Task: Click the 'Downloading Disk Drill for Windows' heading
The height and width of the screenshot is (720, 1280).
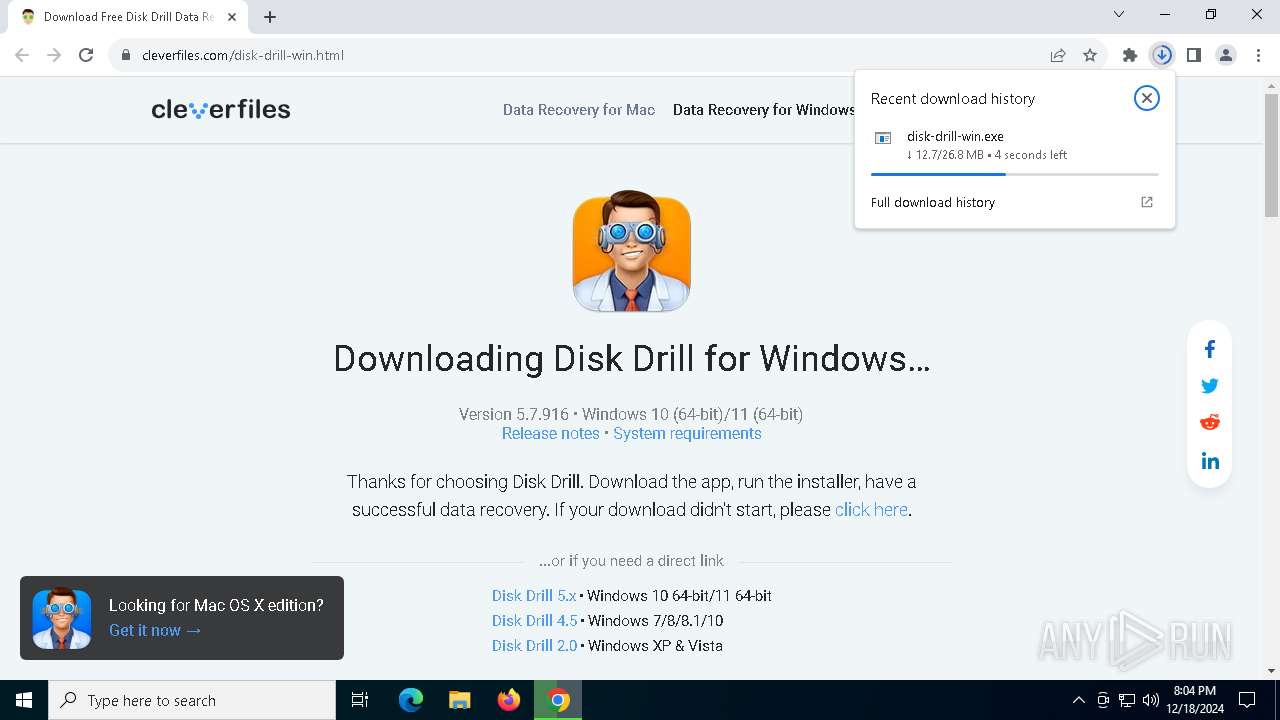Action: (x=631, y=358)
